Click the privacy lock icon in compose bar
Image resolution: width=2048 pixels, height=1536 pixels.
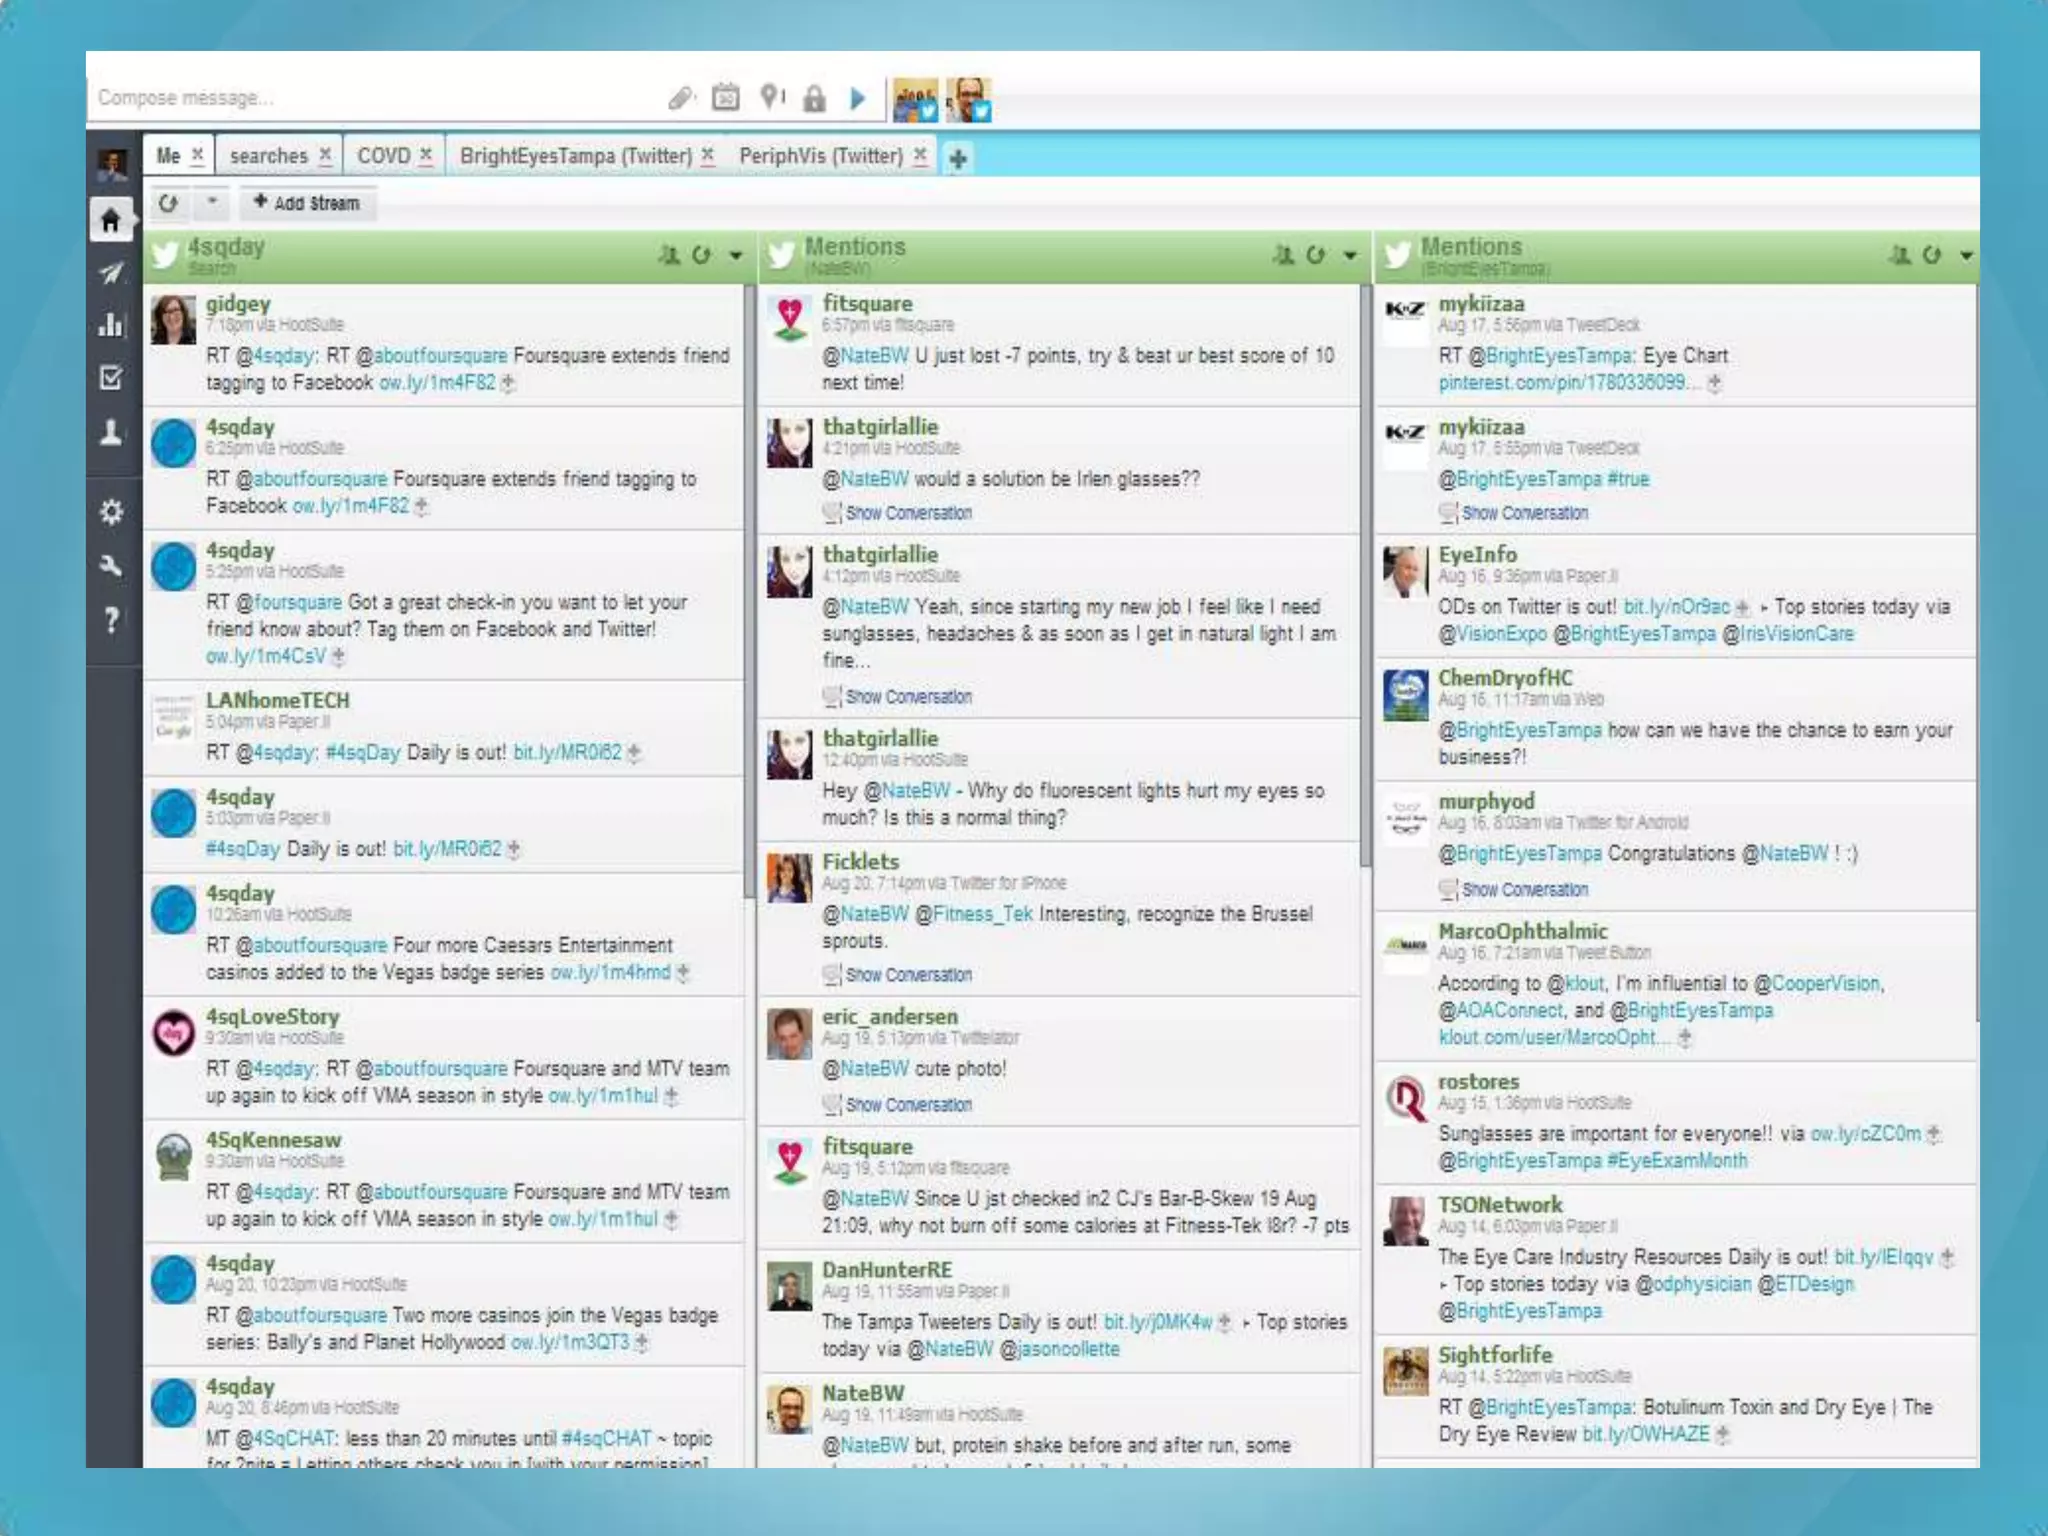coord(815,98)
